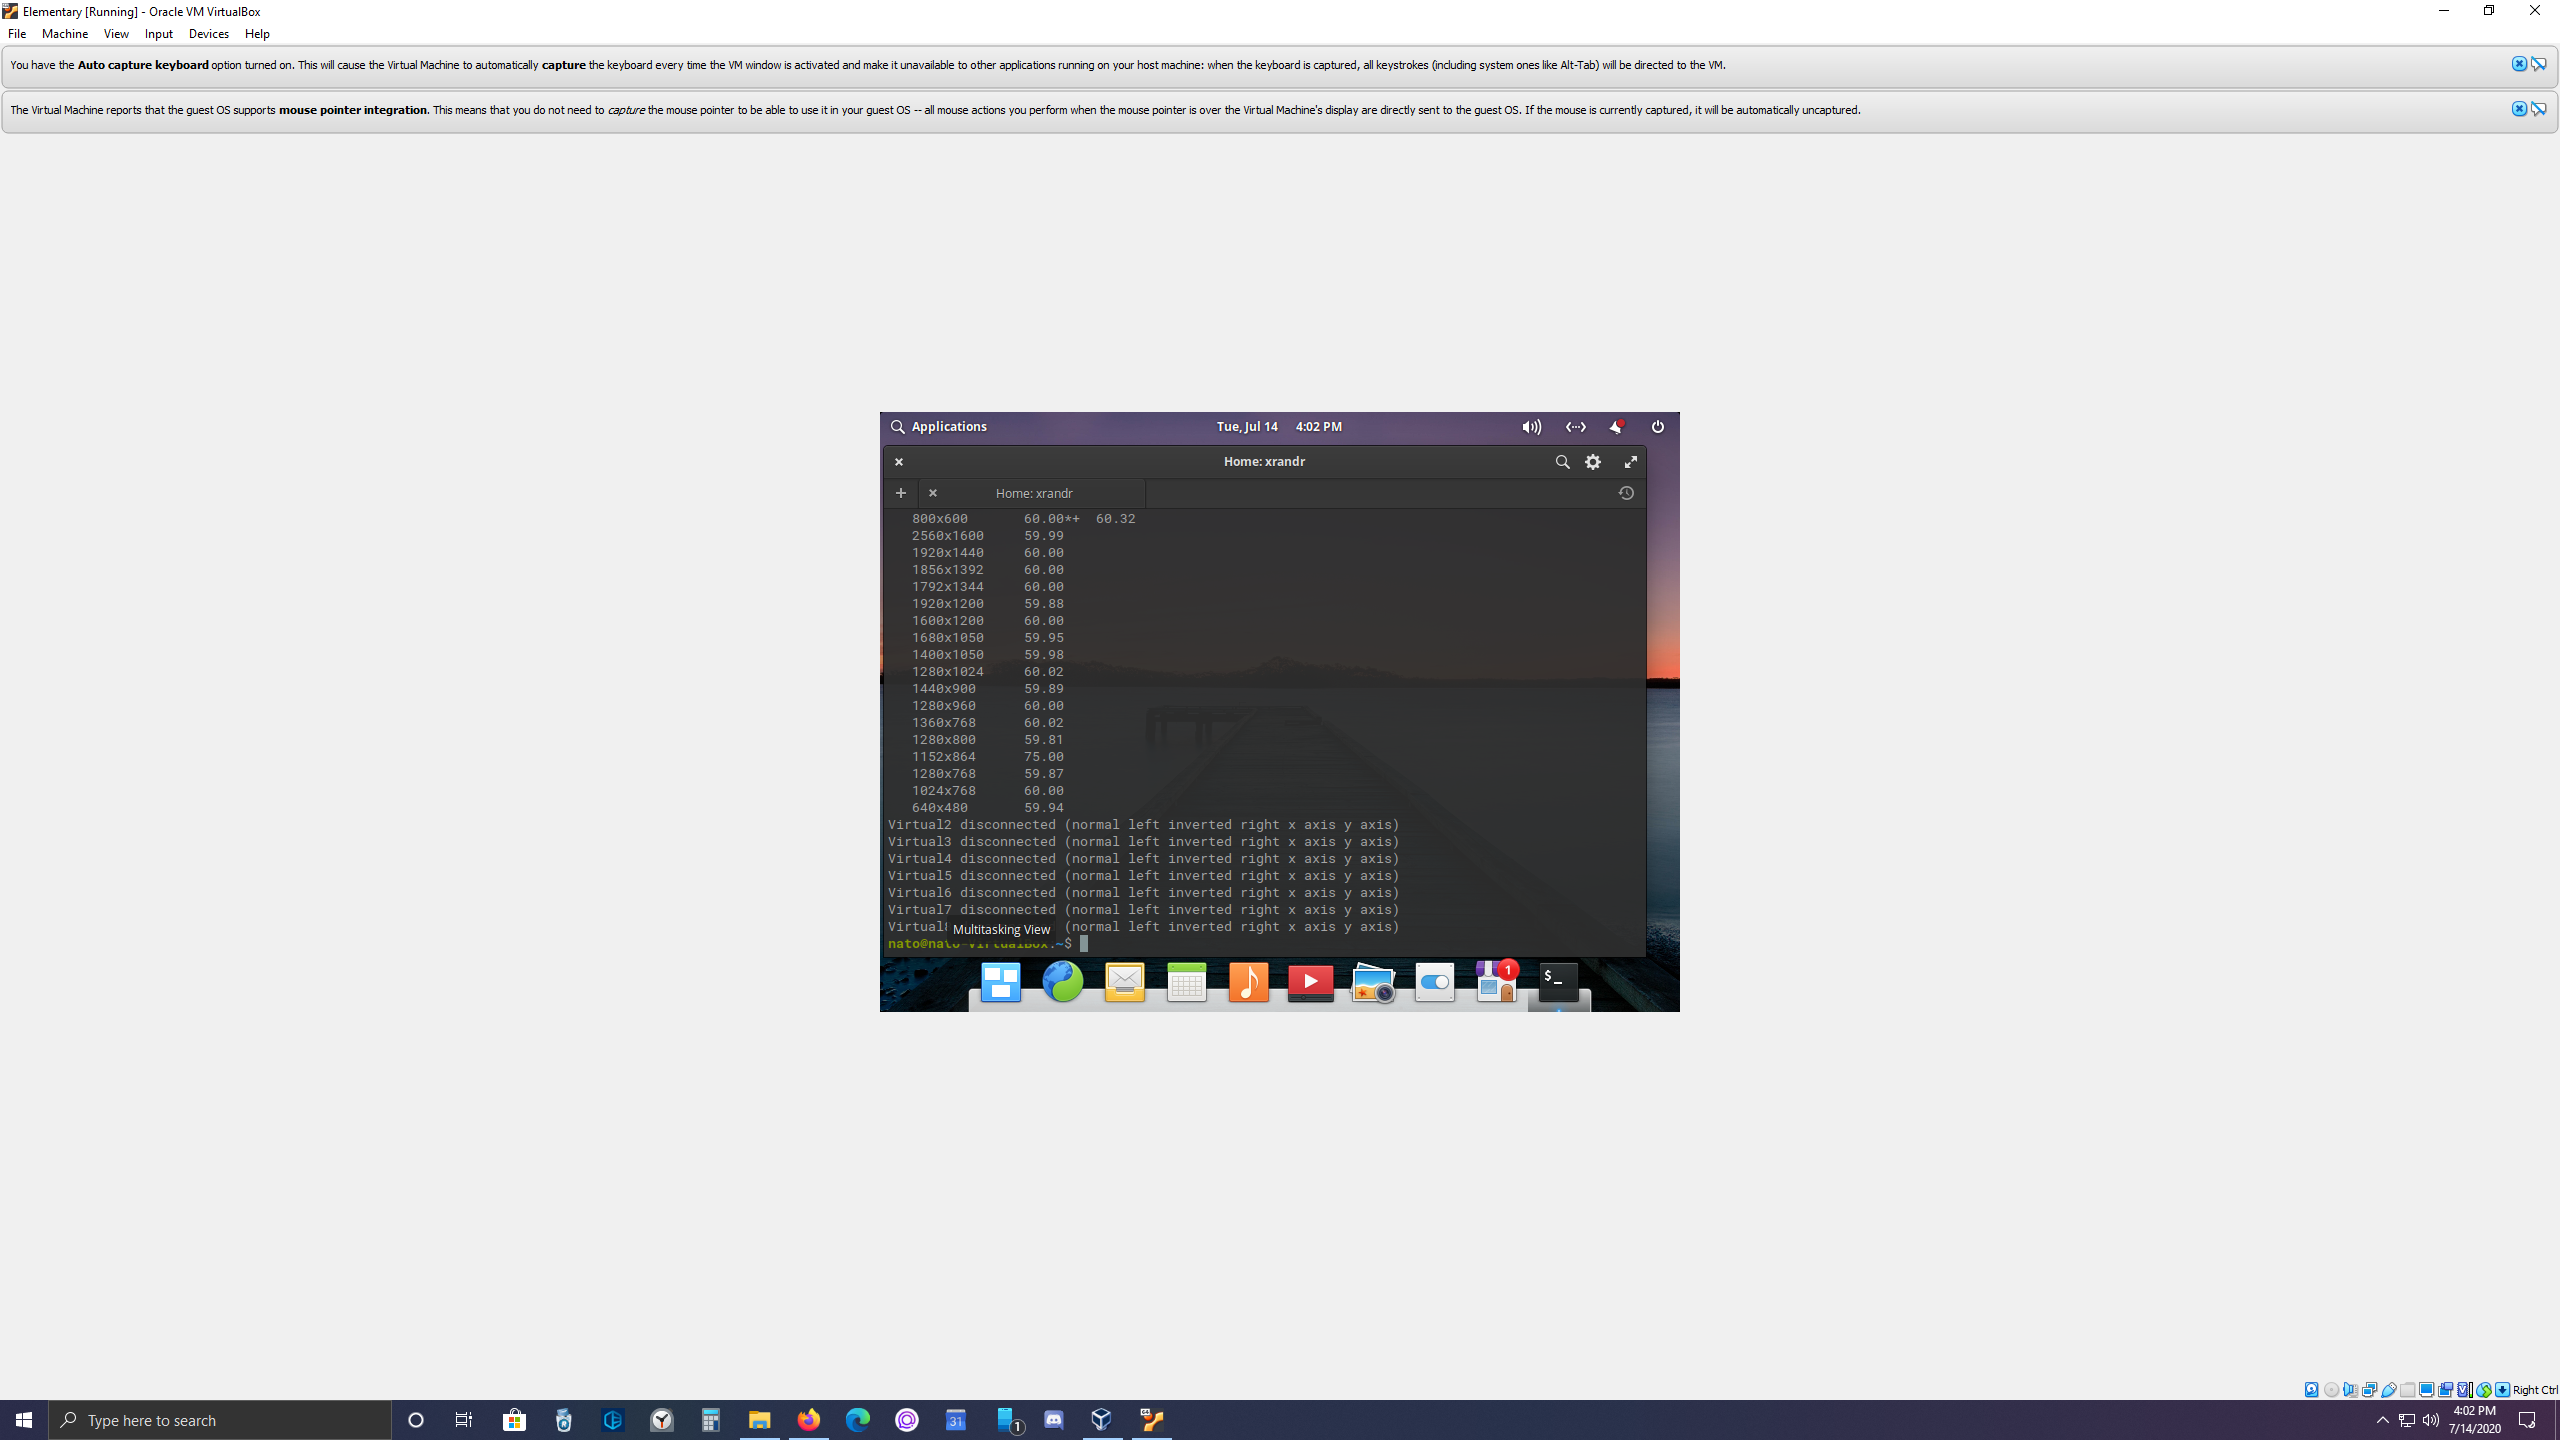Open the guest notifications bell indicator
This screenshot has height=1440, width=2560.
click(x=1616, y=427)
